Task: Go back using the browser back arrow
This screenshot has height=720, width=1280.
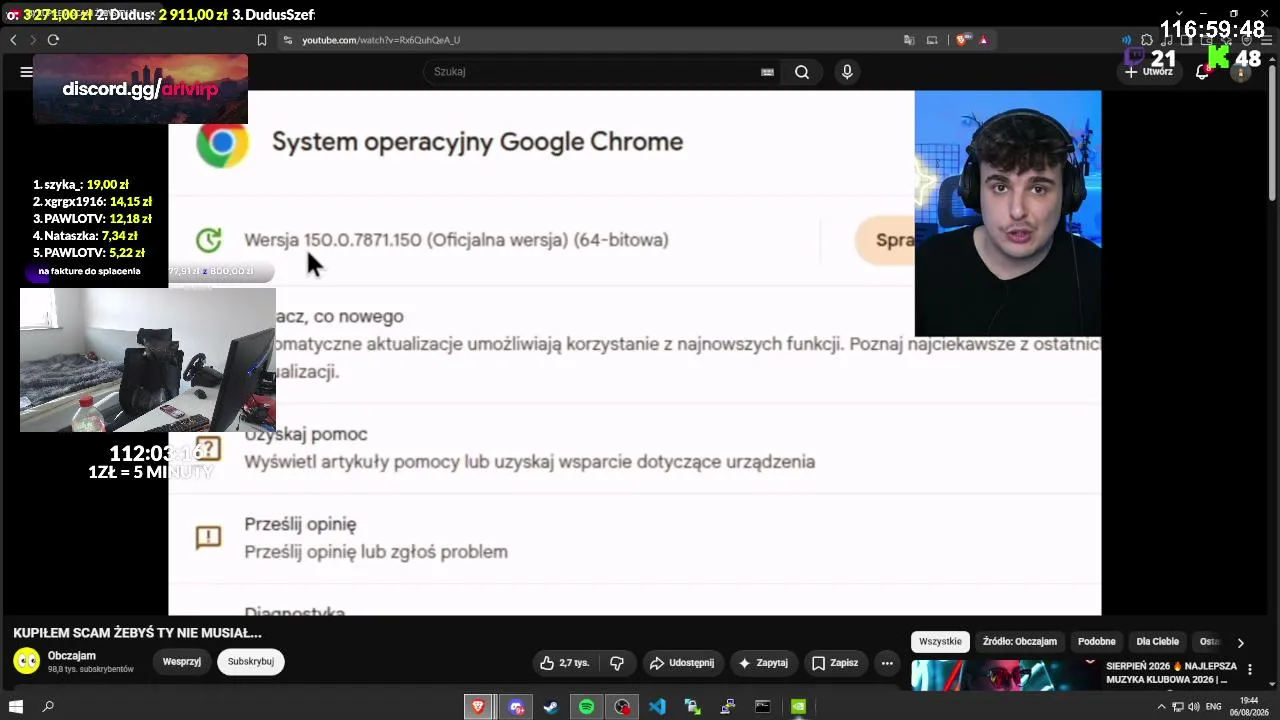Action: coord(13,40)
